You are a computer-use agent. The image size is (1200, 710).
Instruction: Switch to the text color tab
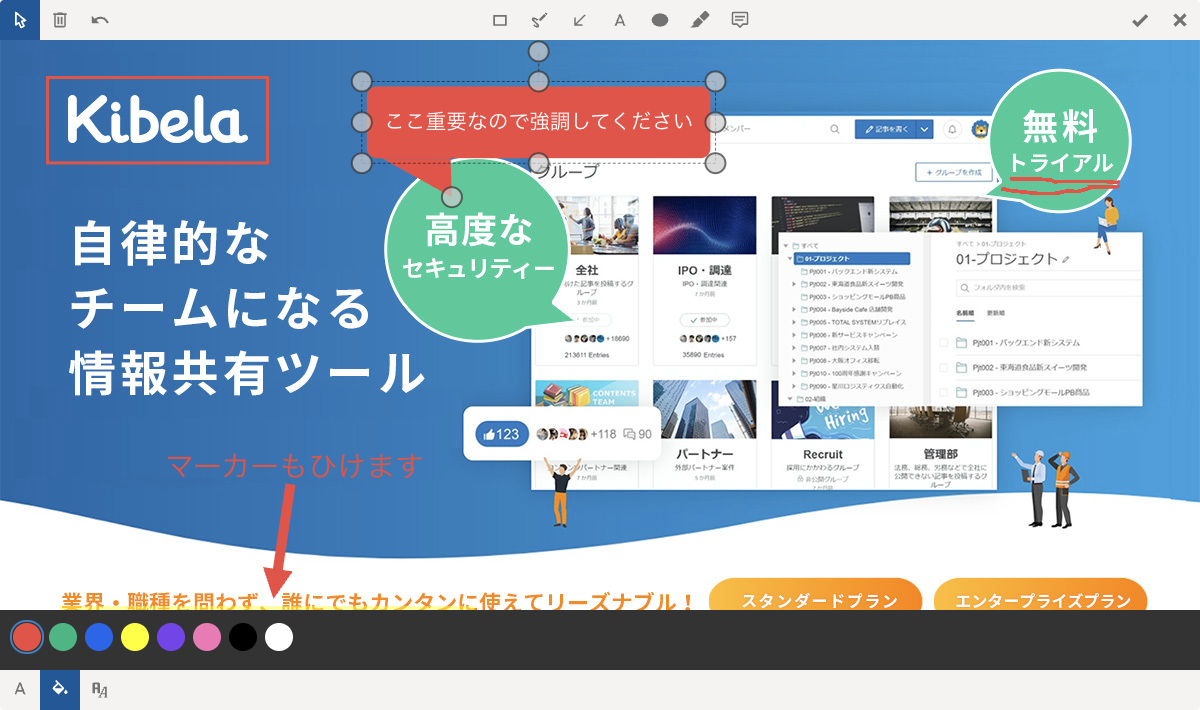click(20, 689)
